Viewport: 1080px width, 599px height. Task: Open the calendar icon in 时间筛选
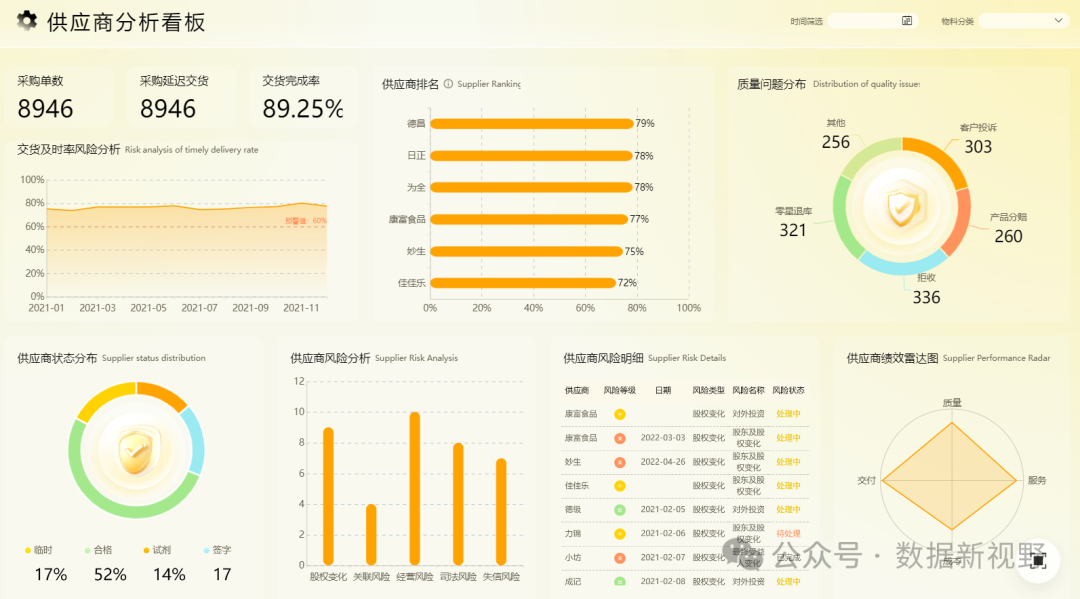907,21
